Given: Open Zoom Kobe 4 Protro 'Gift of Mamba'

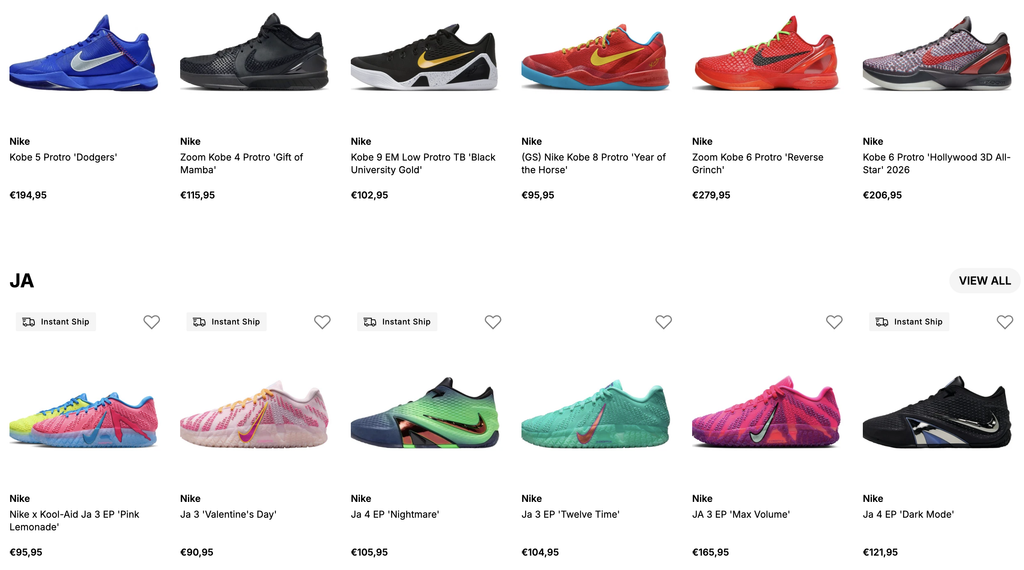Looking at the screenshot, I should click(242, 163).
